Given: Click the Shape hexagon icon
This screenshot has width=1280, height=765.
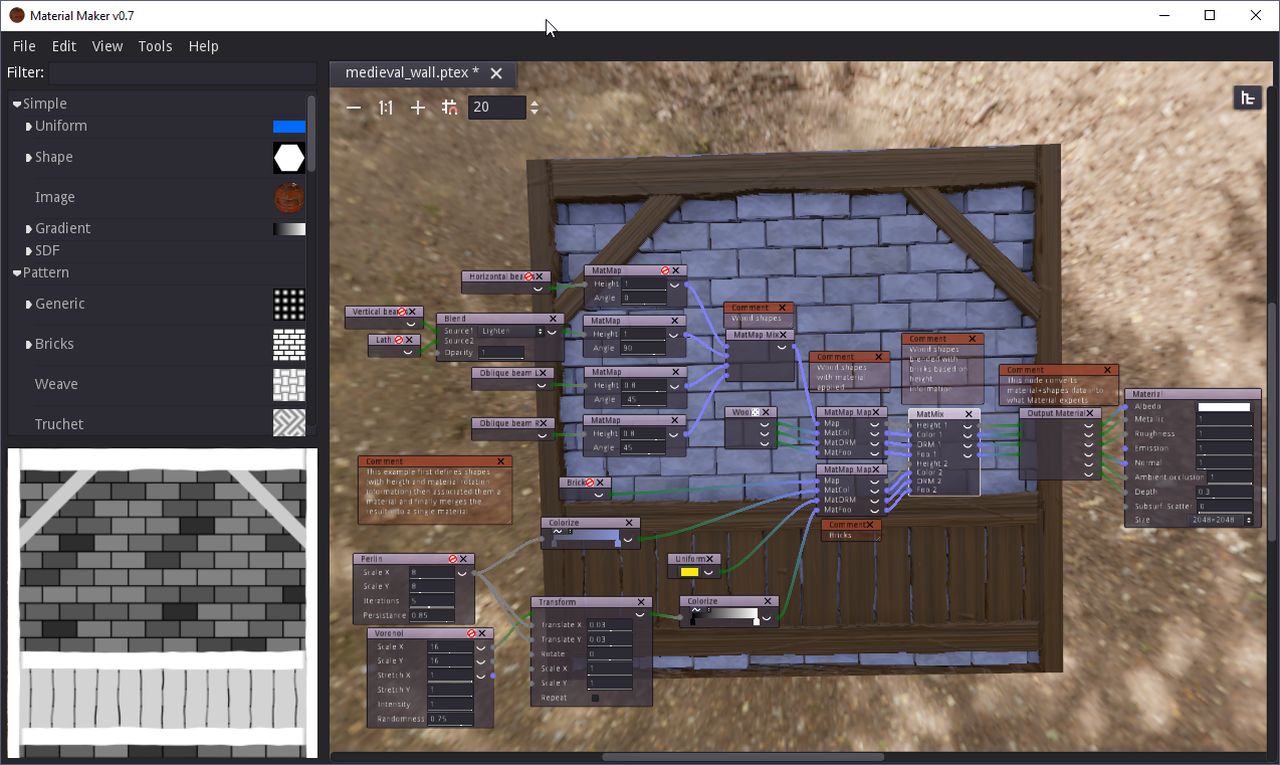Looking at the screenshot, I should point(289,157).
